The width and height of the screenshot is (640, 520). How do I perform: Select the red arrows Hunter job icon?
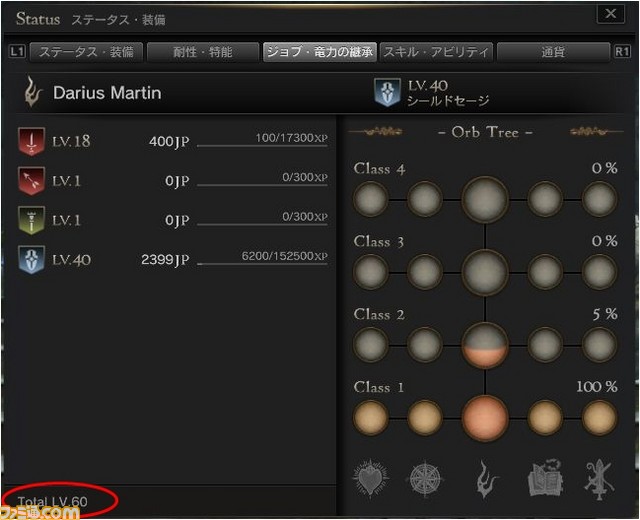coord(31,181)
